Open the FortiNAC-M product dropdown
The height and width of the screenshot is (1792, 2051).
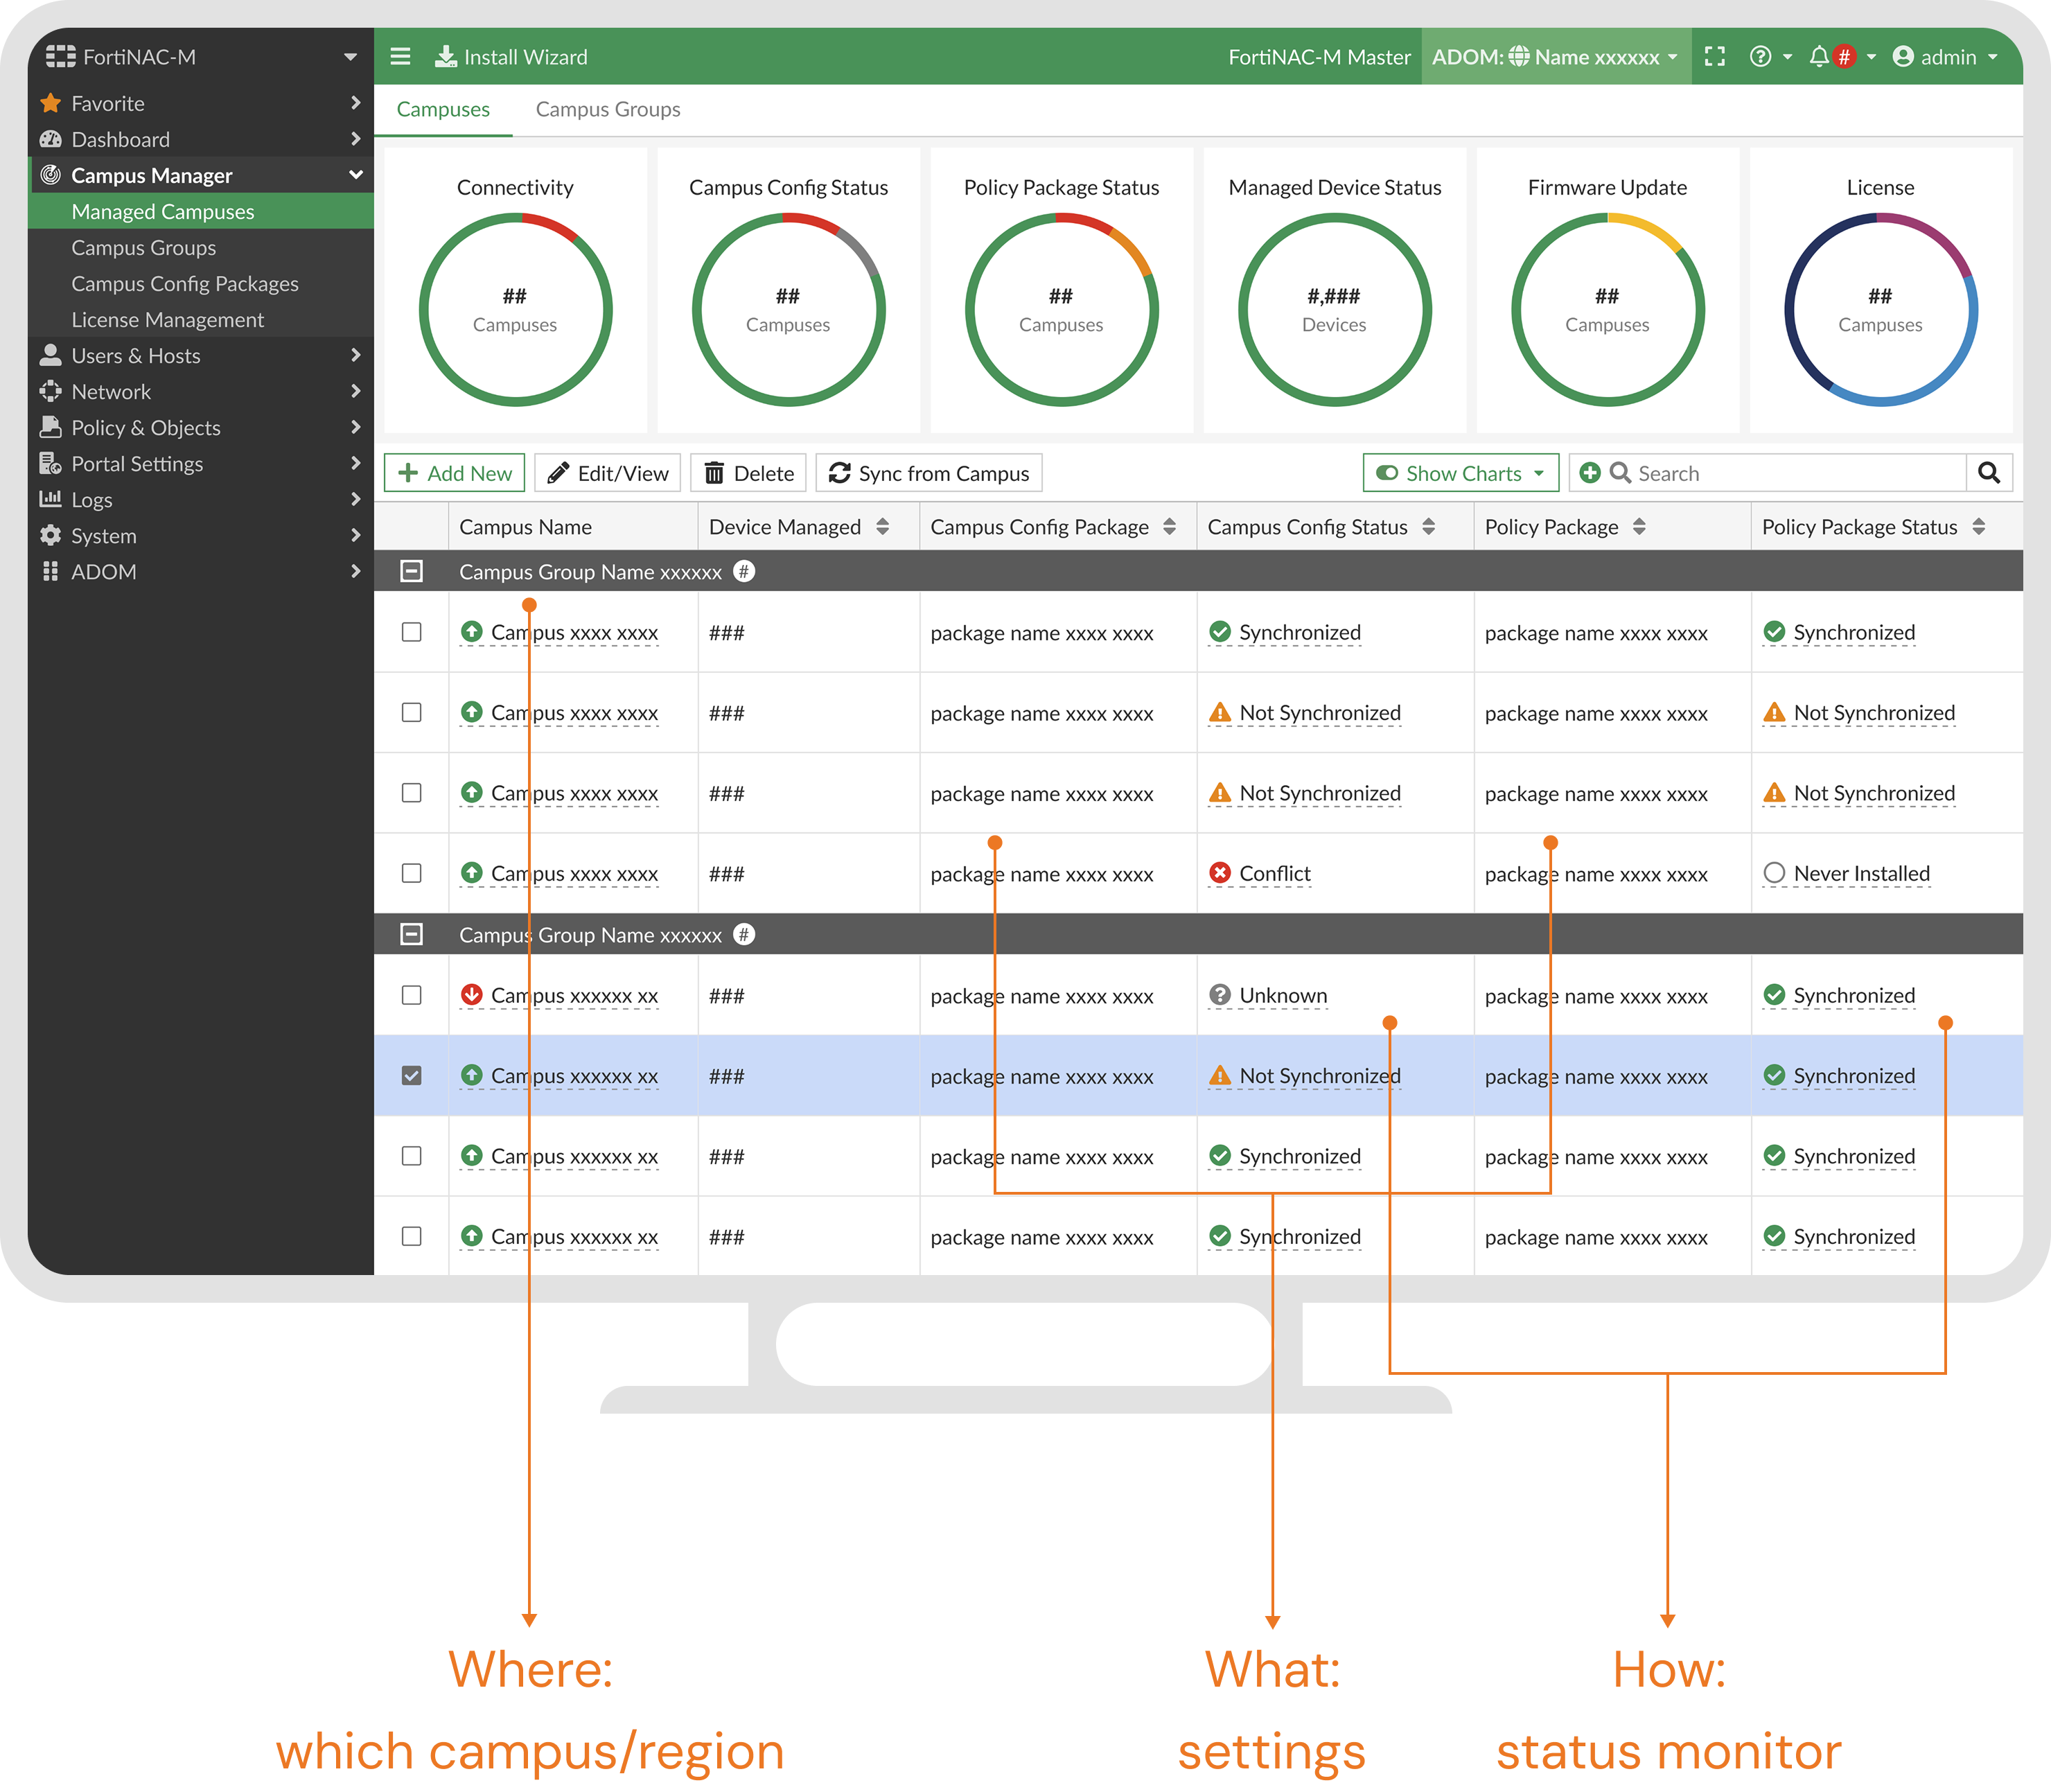click(x=350, y=57)
